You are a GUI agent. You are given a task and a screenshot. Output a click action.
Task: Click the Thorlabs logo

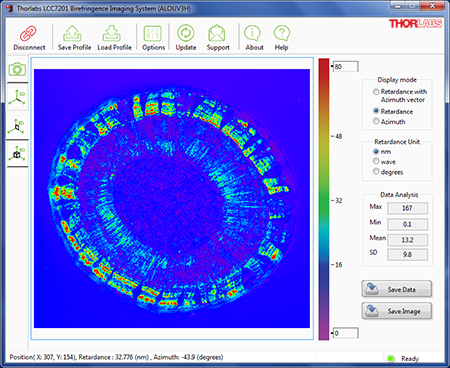click(415, 23)
